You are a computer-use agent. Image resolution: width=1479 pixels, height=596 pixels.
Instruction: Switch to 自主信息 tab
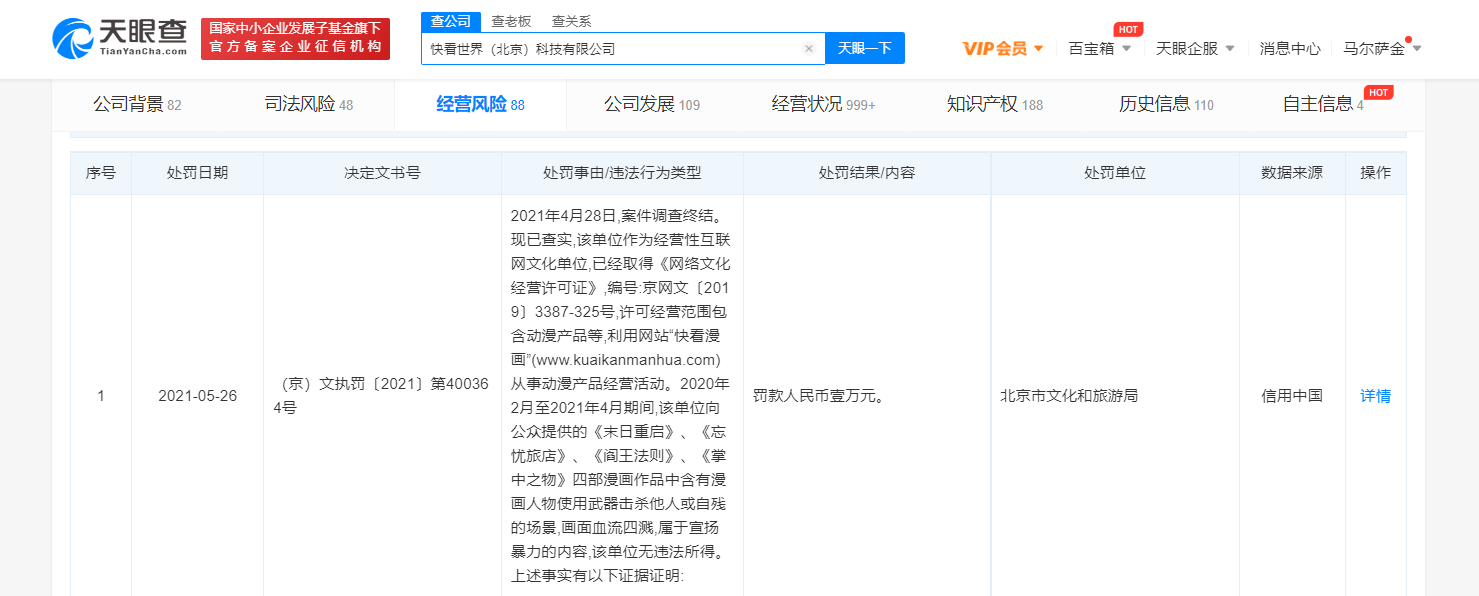pyautogui.click(x=1323, y=104)
